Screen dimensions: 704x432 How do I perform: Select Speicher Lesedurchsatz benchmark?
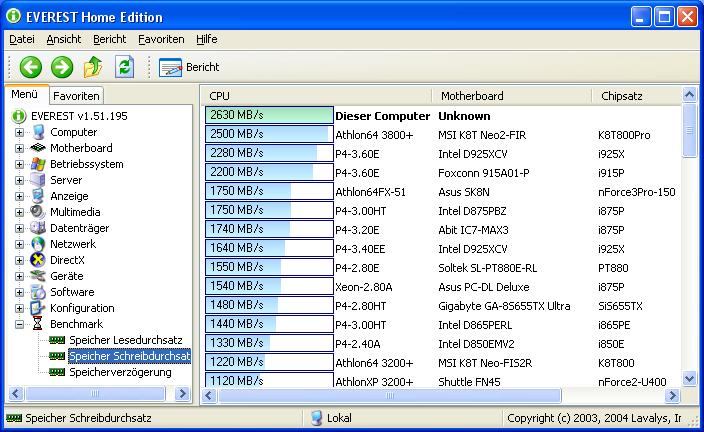pos(126,340)
